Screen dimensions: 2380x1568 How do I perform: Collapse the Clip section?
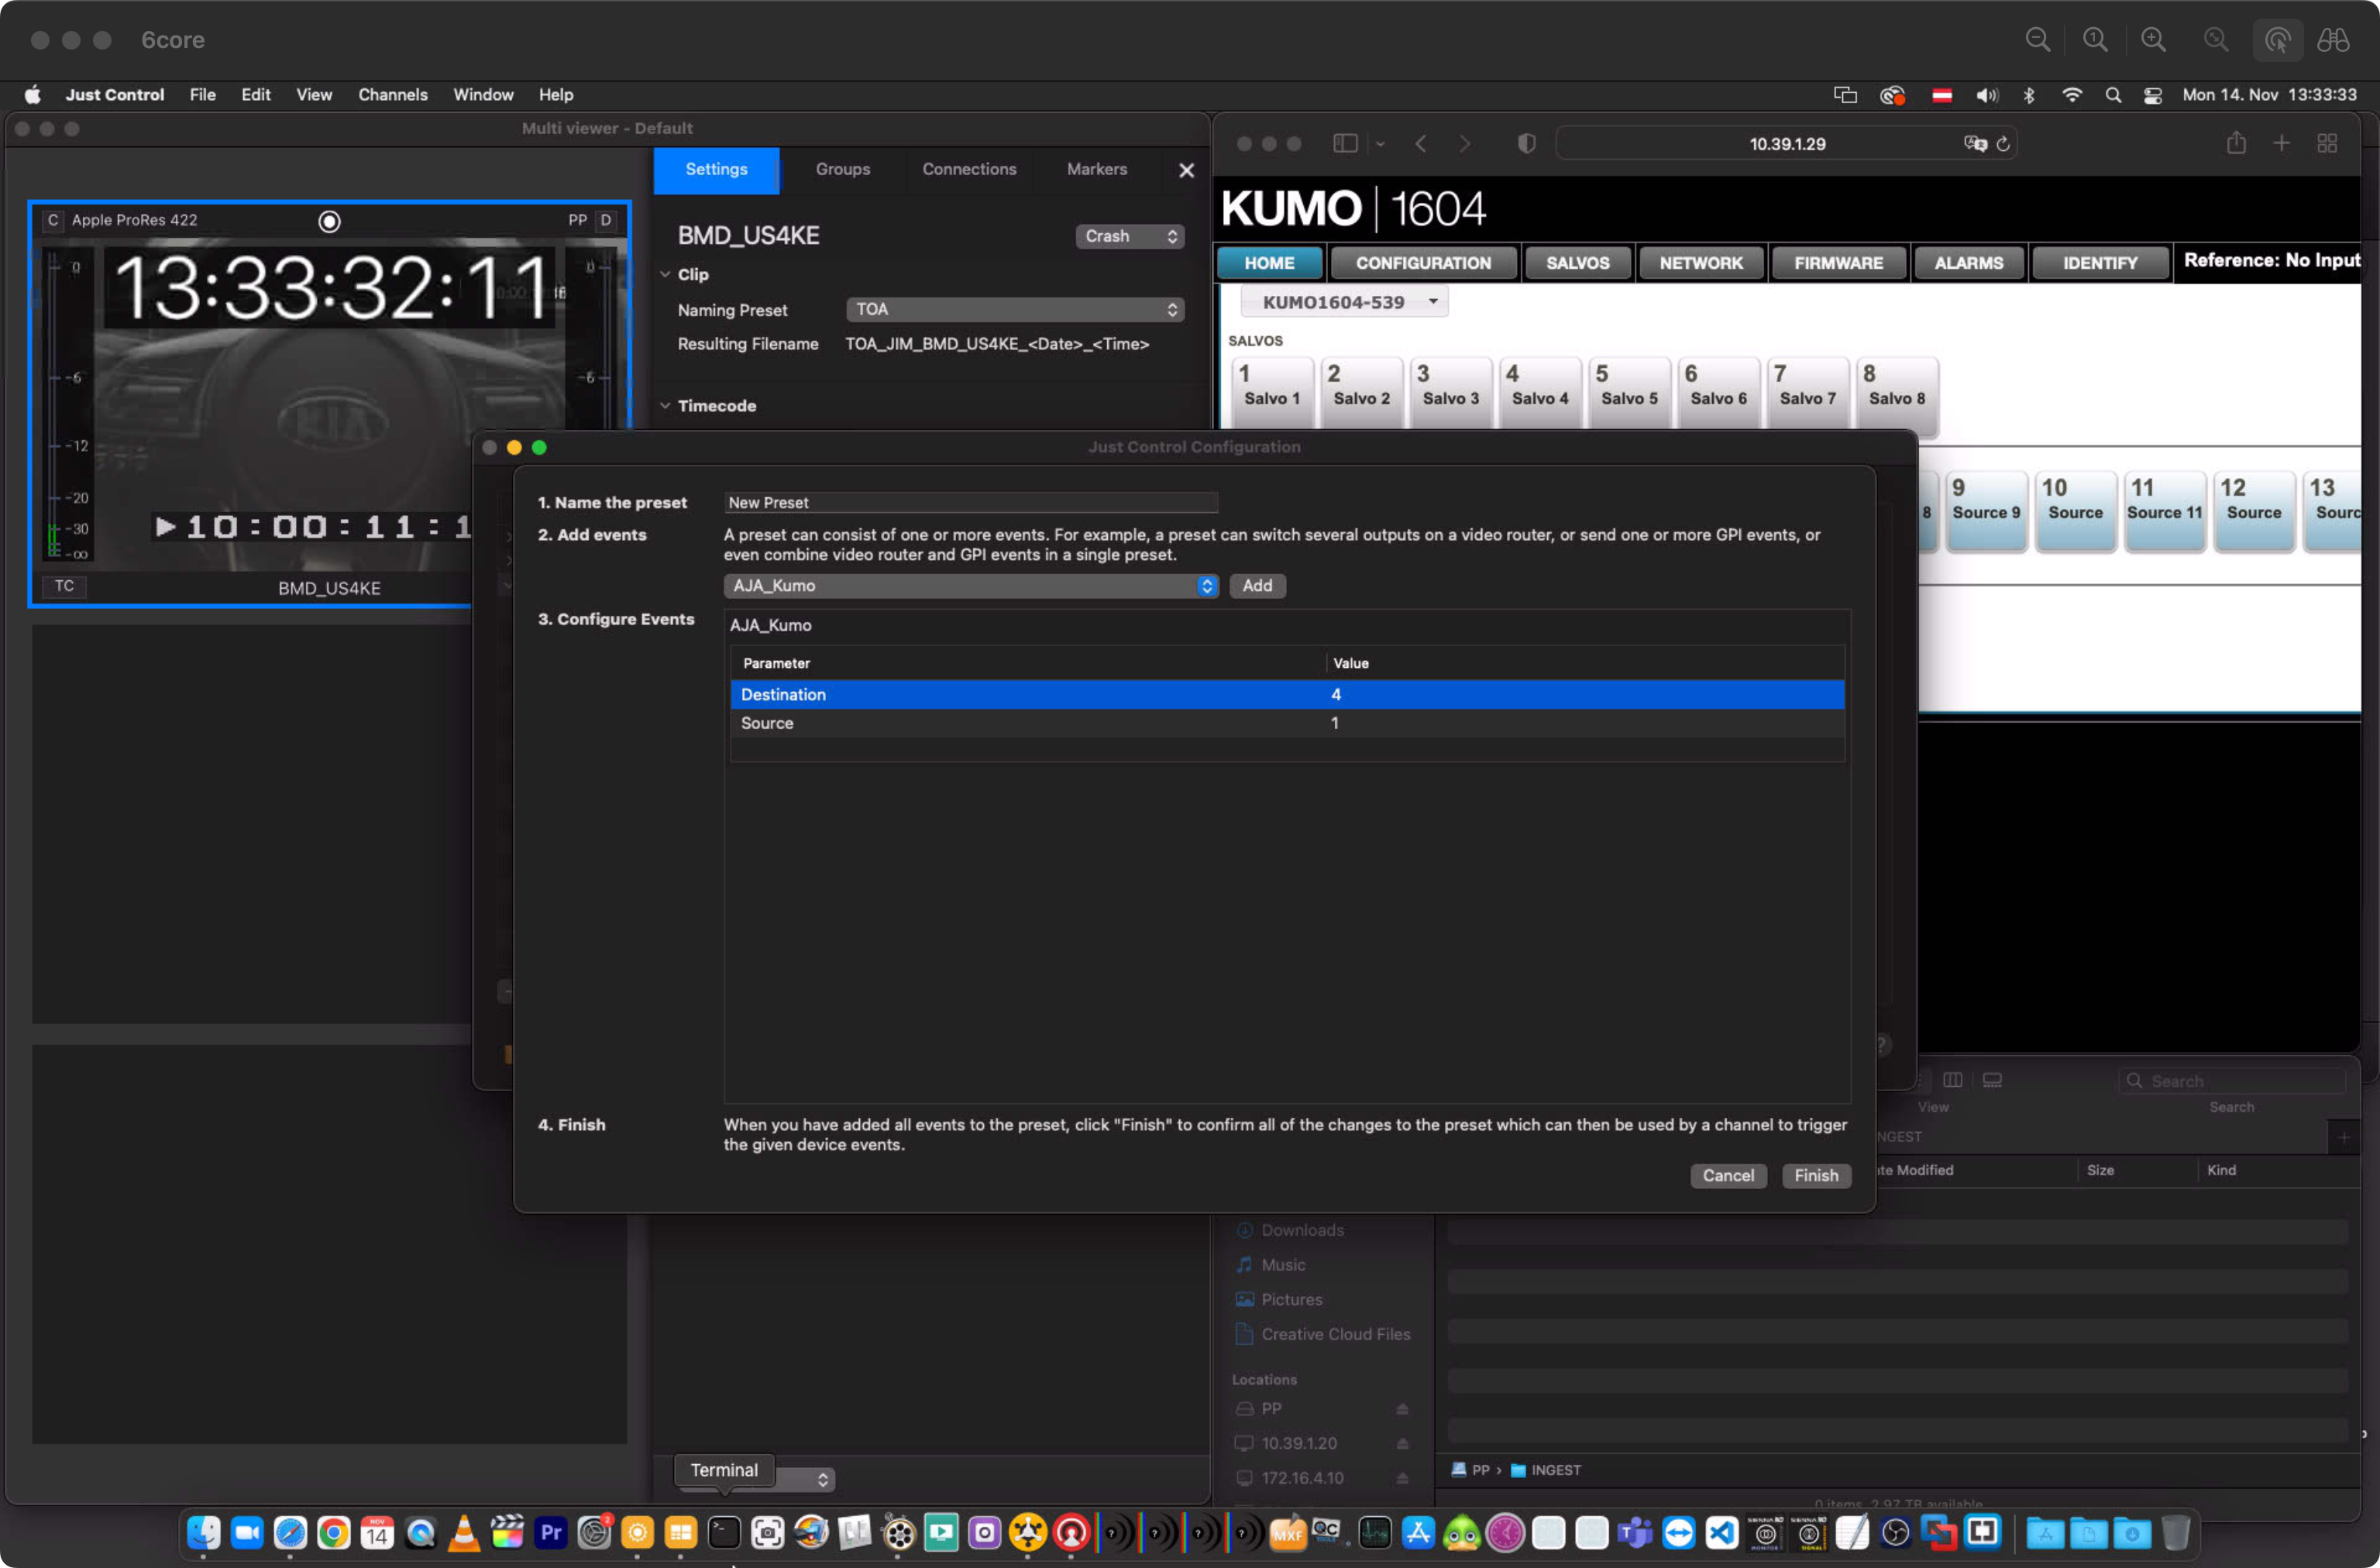[x=666, y=275]
